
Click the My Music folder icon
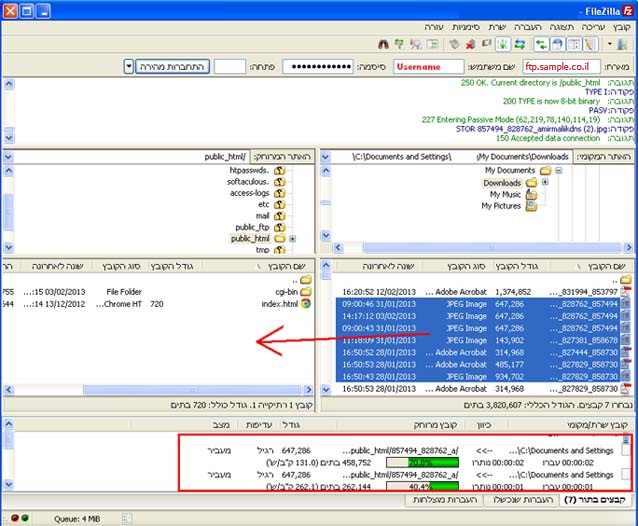(x=531, y=194)
